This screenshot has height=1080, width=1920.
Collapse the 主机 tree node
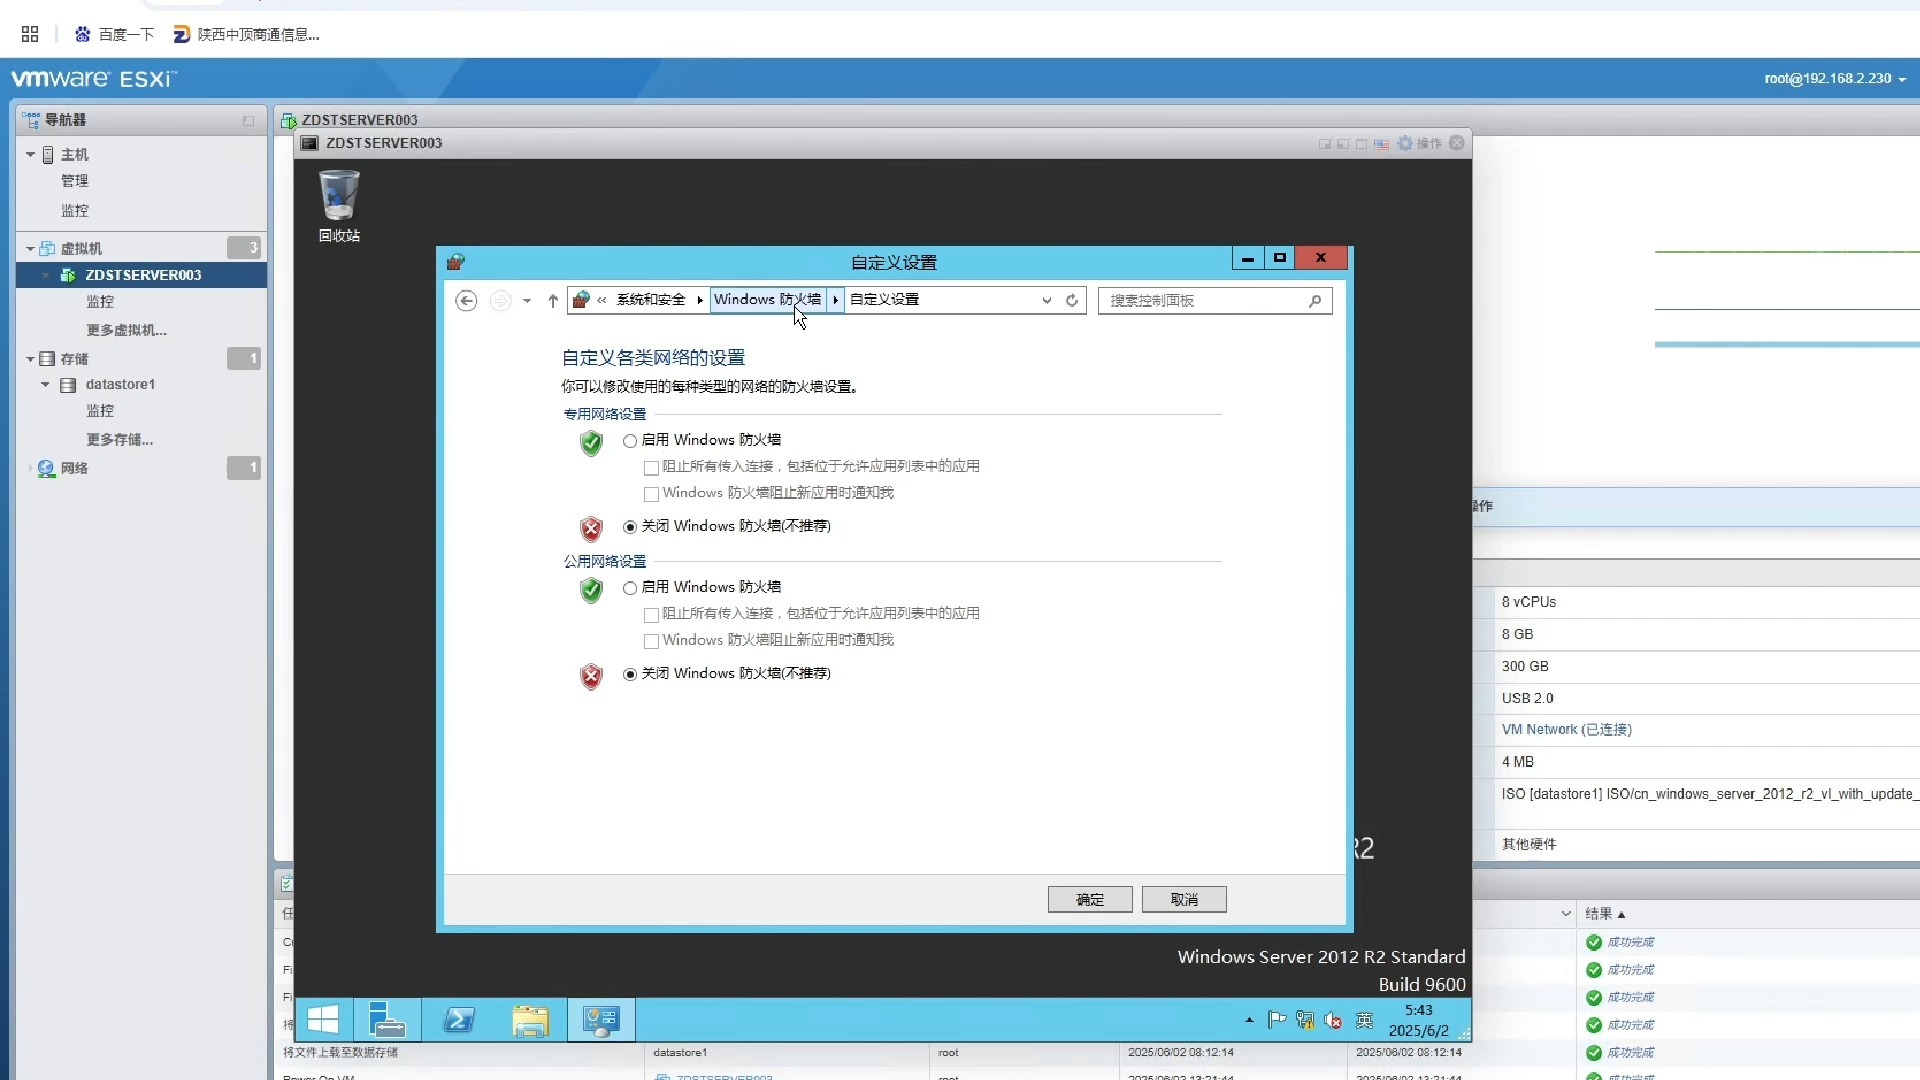coord(30,155)
